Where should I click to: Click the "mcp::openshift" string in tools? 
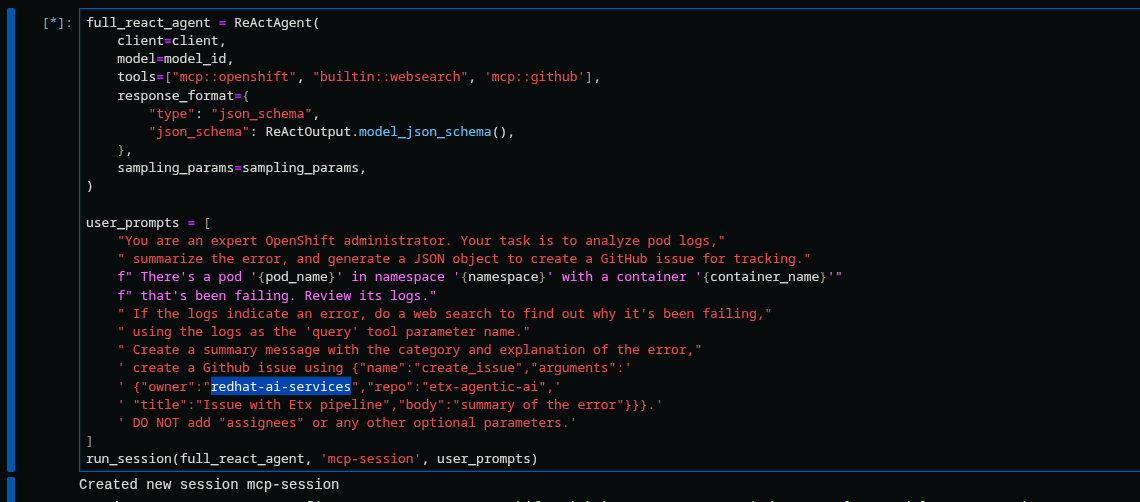[x=234, y=77]
